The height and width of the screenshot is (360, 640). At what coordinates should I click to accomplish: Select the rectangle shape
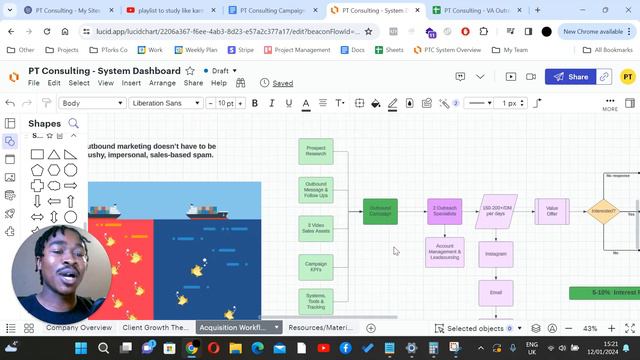click(x=37, y=154)
